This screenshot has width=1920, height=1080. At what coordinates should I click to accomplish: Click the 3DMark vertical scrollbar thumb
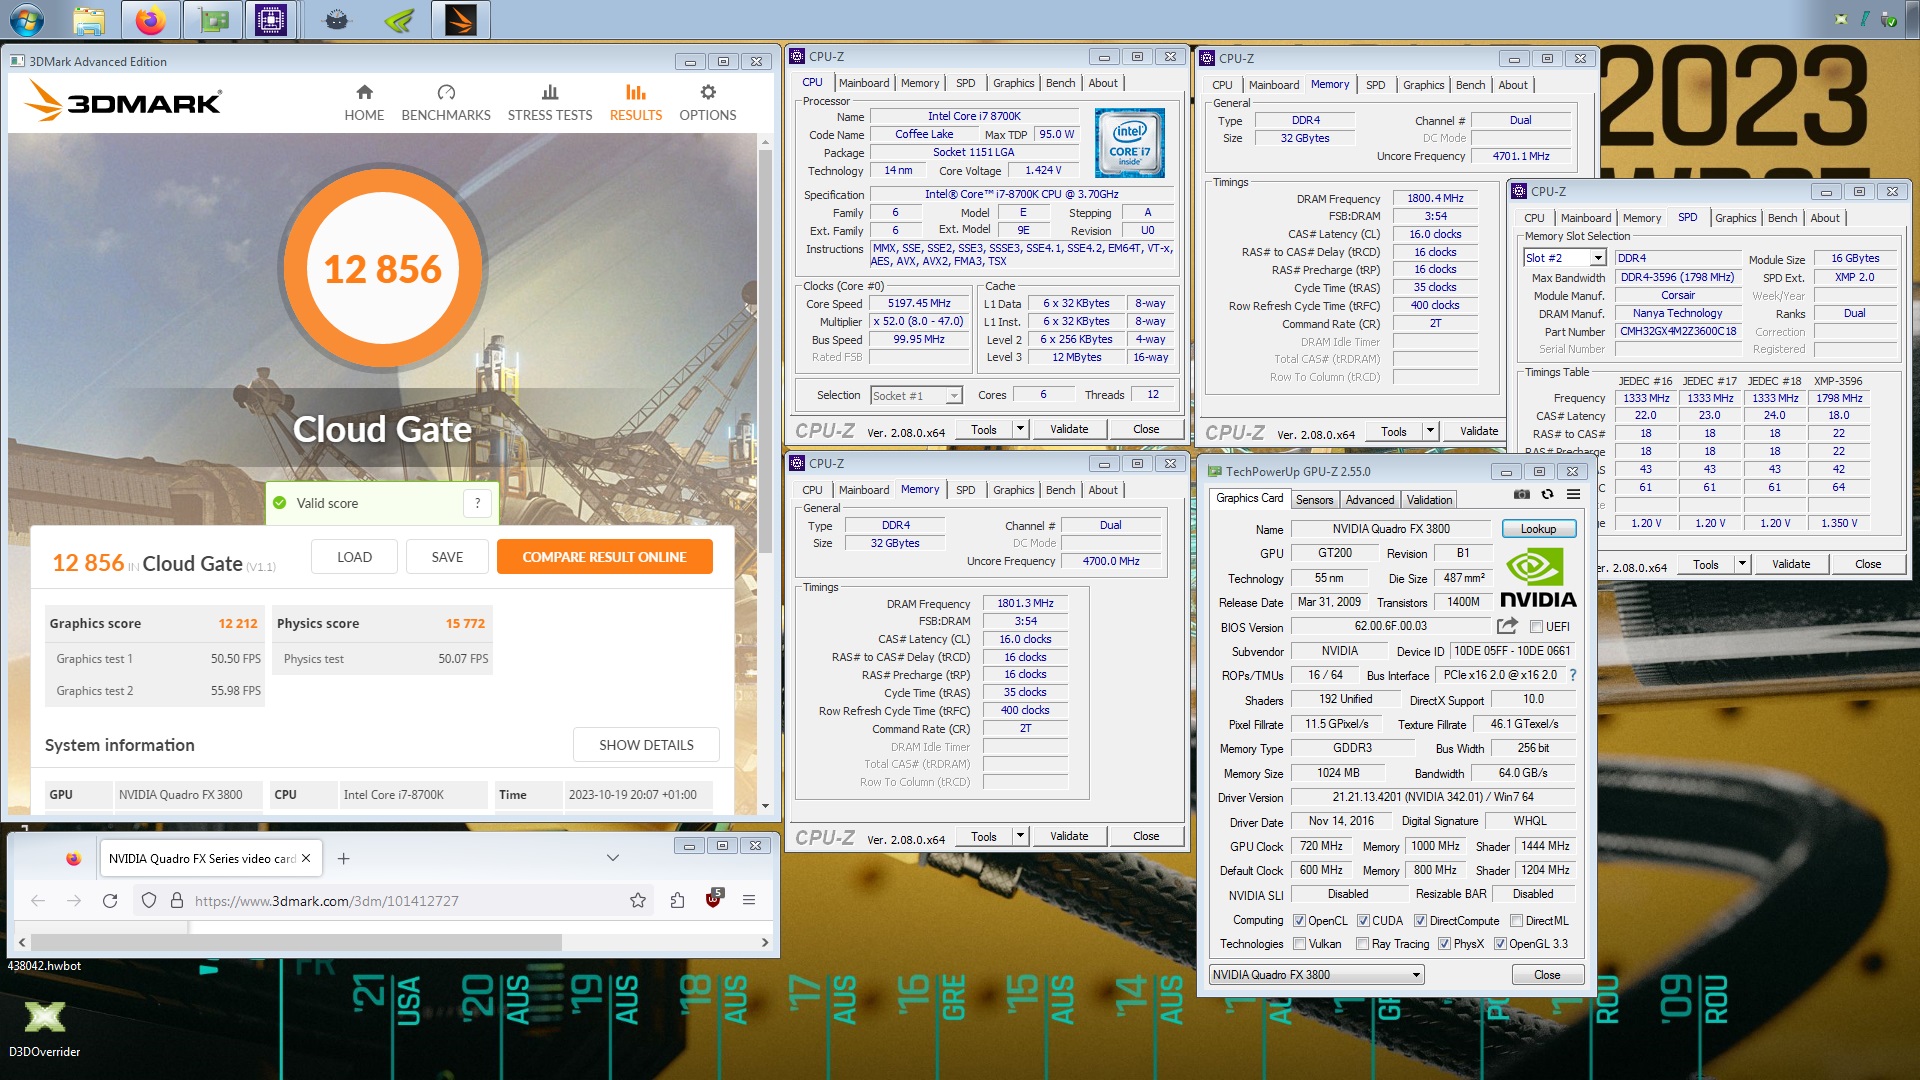click(x=765, y=350)
